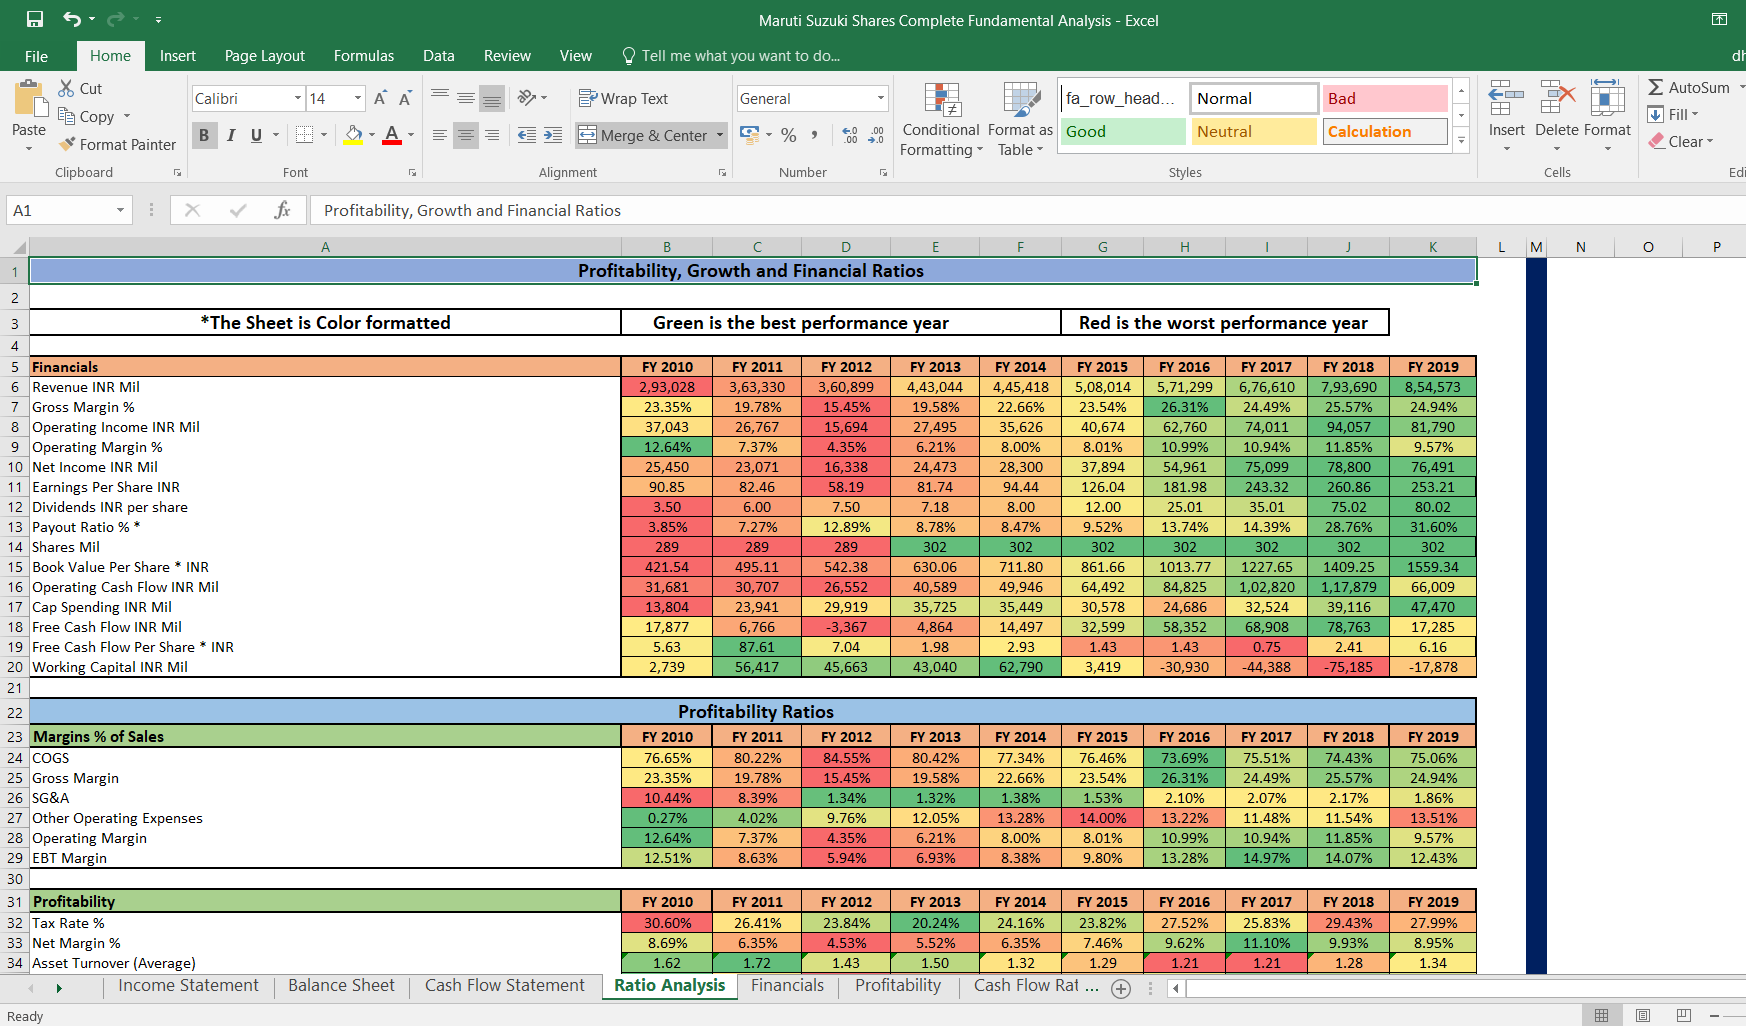Toggle Underline formatting
Image resolution: width=1746 pixels, height=1026 pixels.
pyautogui.click(x=257, y=135)
